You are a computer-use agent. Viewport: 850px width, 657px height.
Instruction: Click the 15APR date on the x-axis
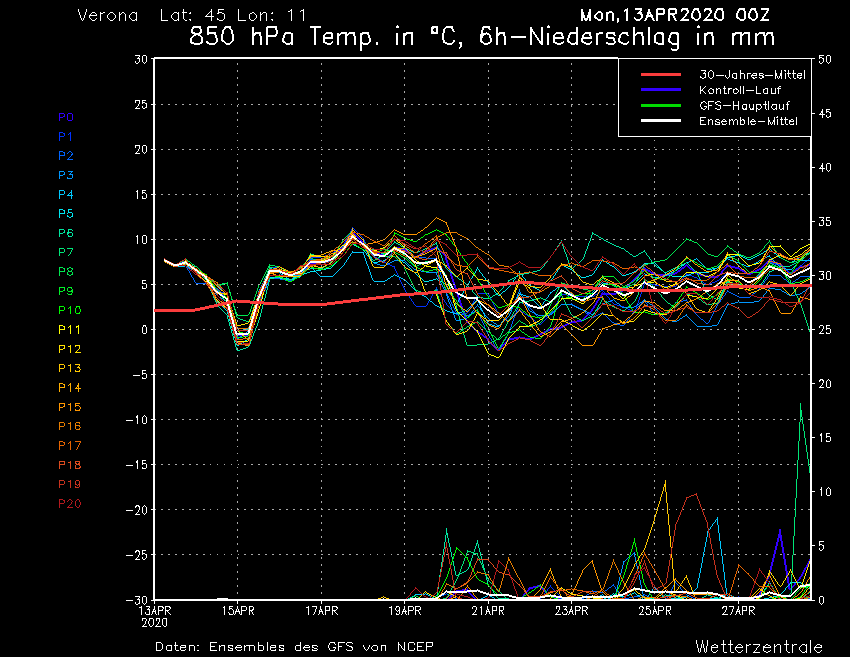(x=238, y=610)
